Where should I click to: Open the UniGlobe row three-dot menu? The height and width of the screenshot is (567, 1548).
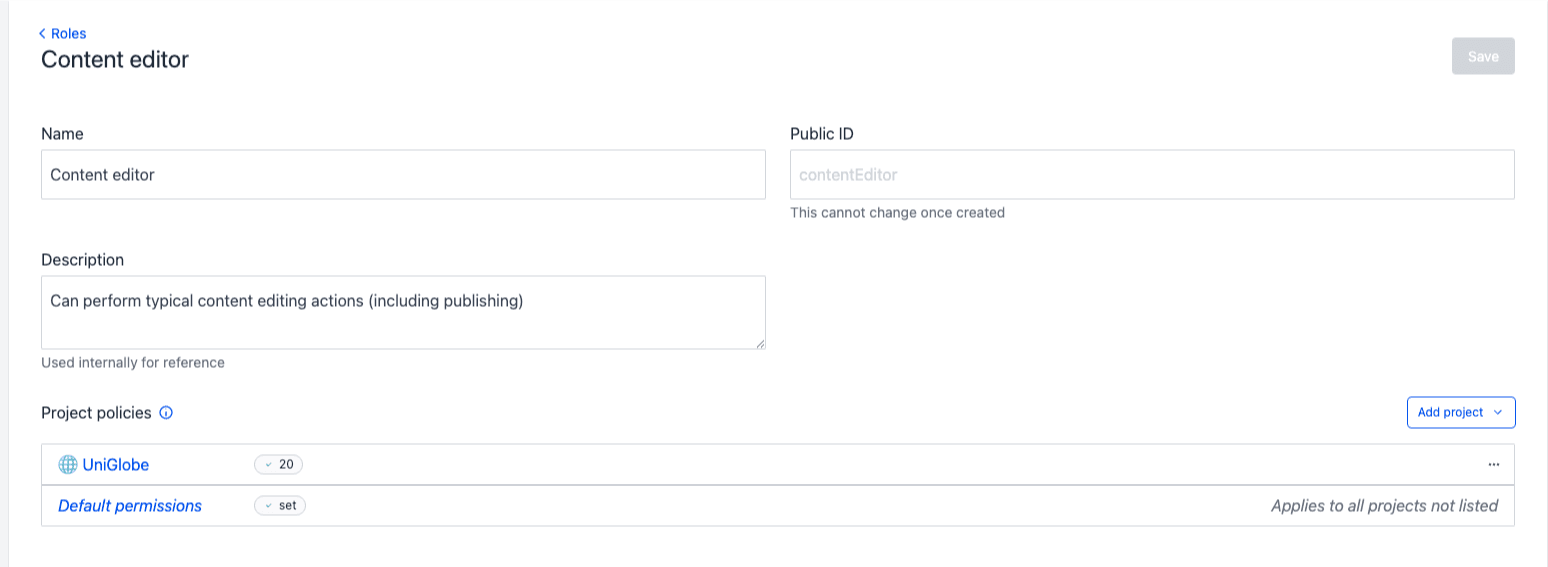[1493, 464]
